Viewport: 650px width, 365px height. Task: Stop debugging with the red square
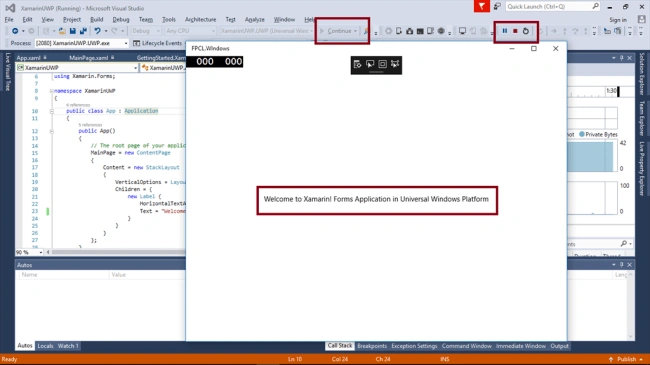tap(515, 31)
